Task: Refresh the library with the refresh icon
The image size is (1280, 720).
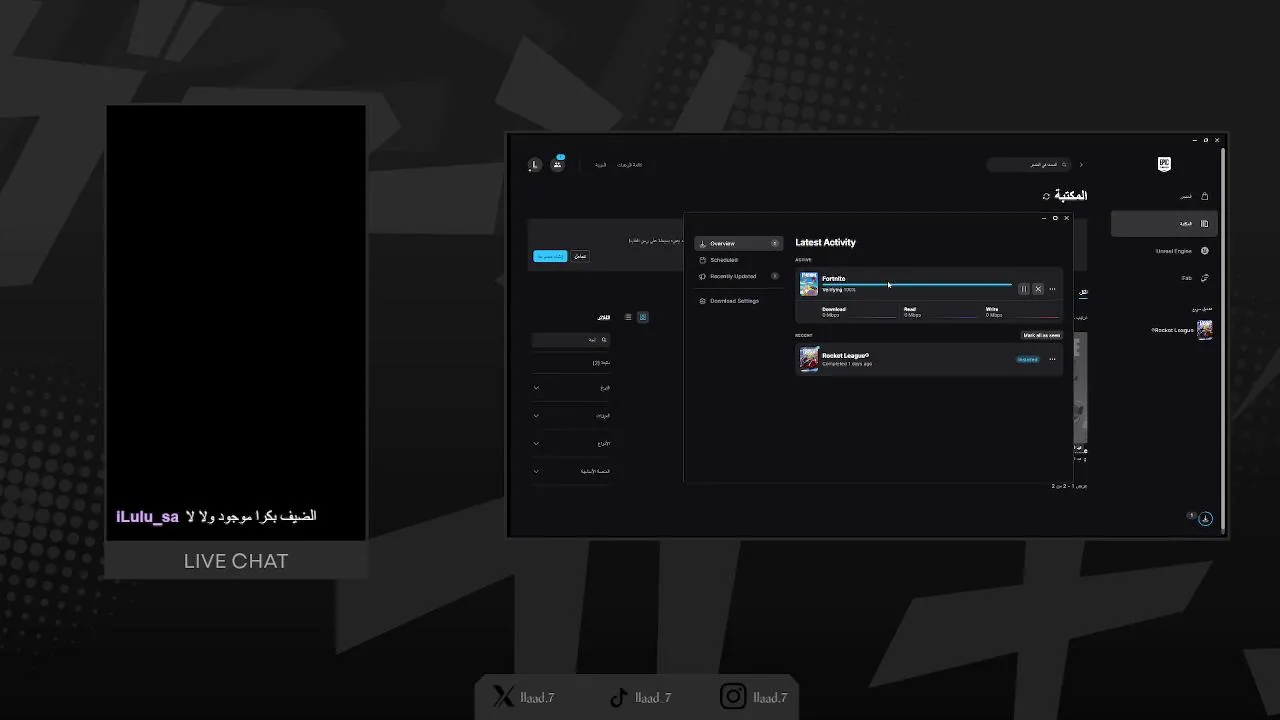Action: pos(1046,197)
